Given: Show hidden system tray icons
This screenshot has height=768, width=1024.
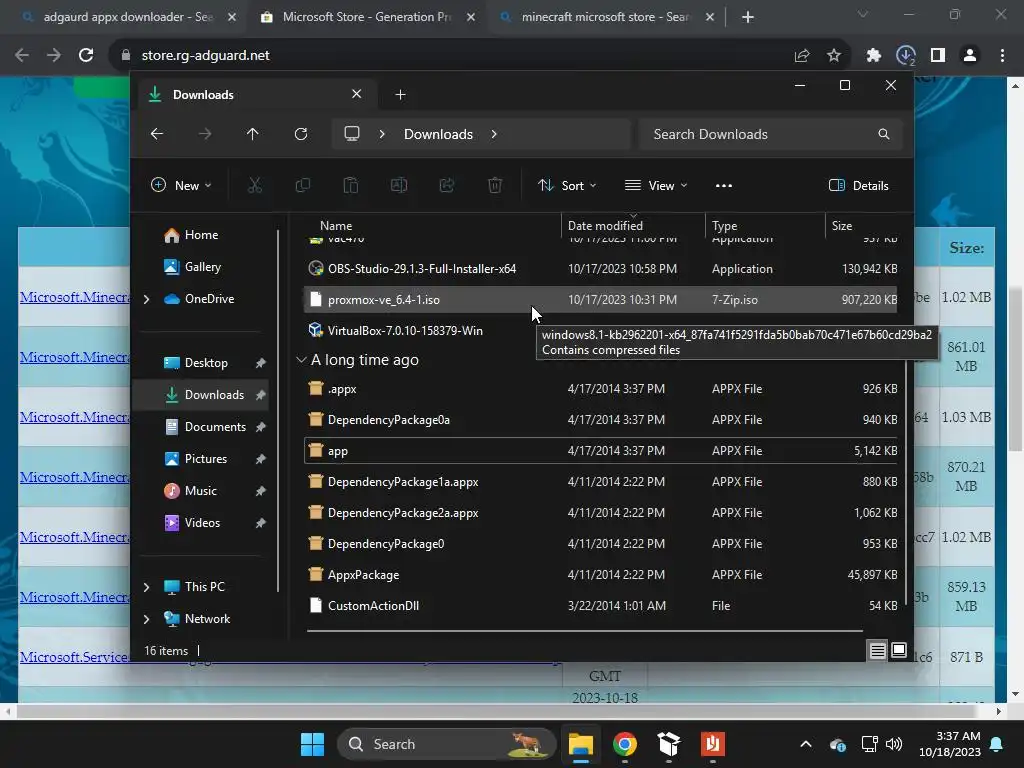Looking at the screenshot, I should pyautogui.click(x=806, y=744).
